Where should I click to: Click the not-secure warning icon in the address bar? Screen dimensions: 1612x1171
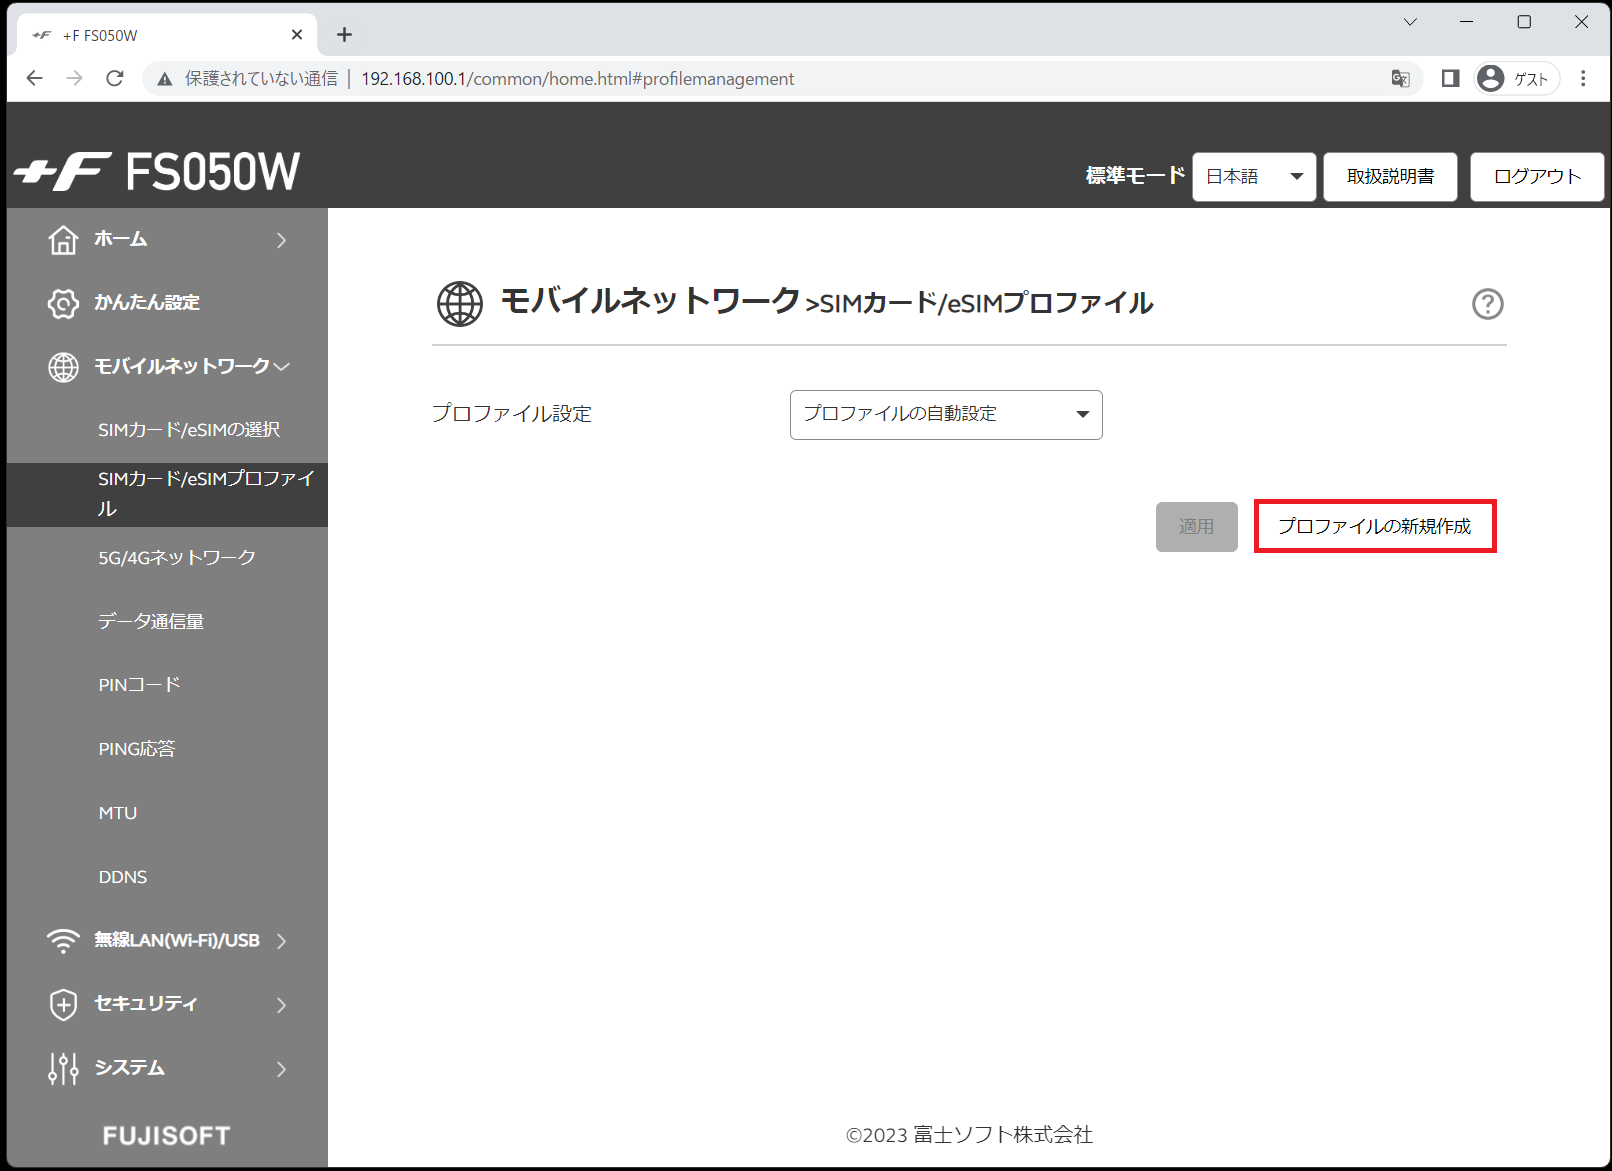click(x=165, y=79)
